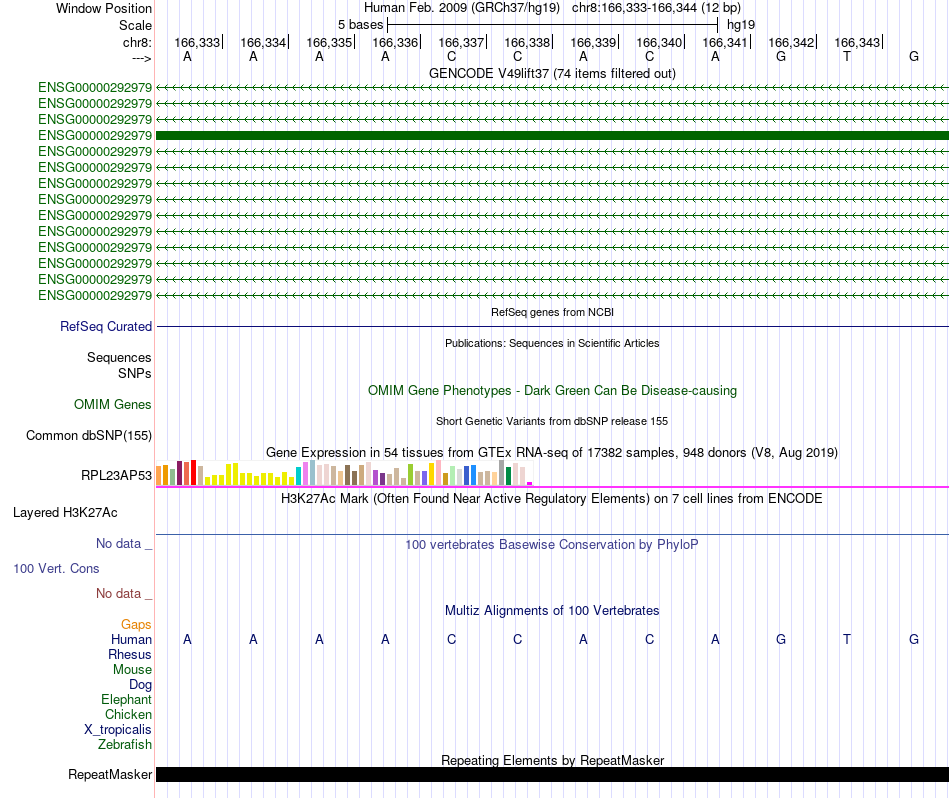This screenshot has width=950, height=798.
Task: Click the Common dbSNP(155) label
Action: coord(89,436)
